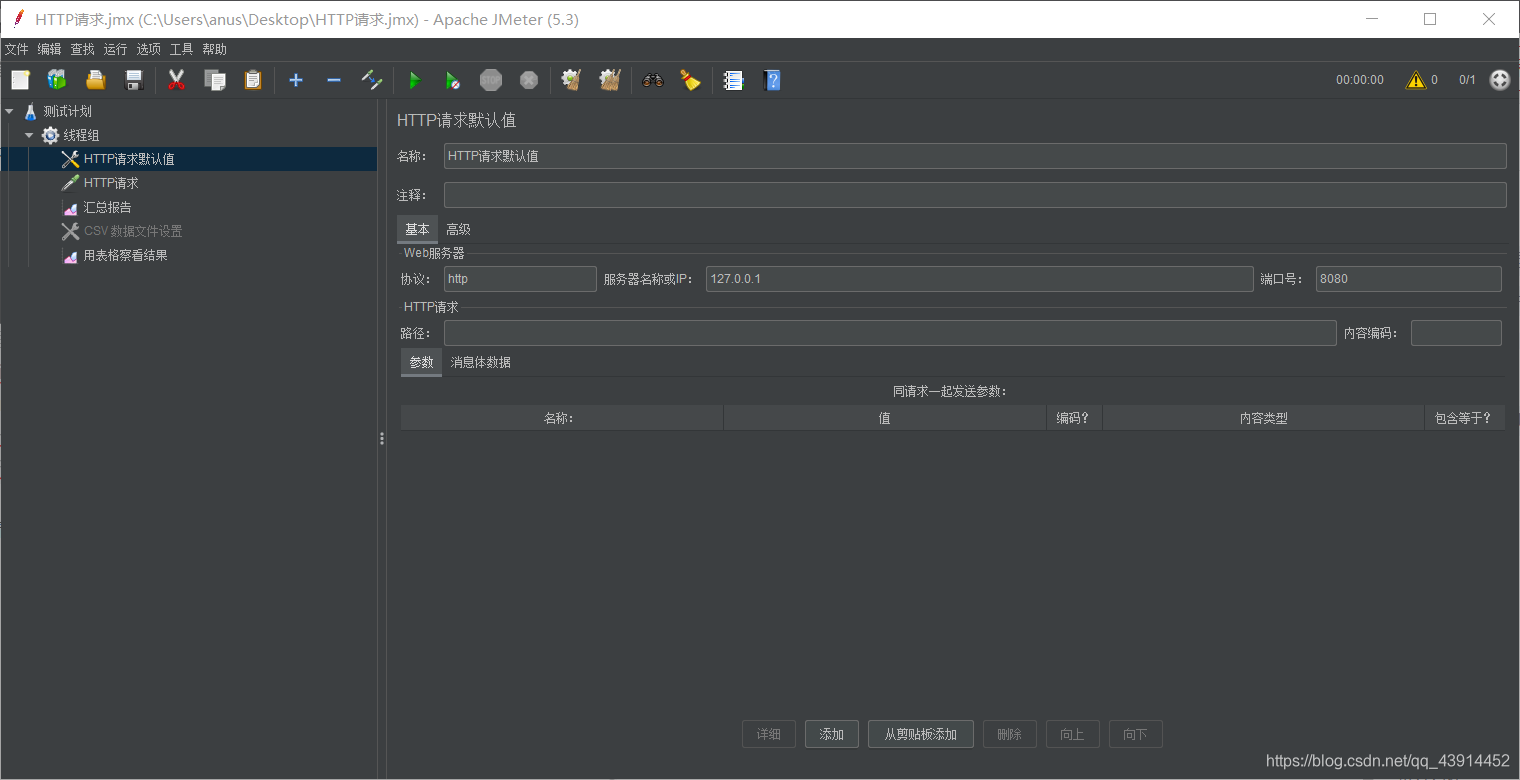
Task: Select the 消息体数据 tab
Action: click(481, 362)
